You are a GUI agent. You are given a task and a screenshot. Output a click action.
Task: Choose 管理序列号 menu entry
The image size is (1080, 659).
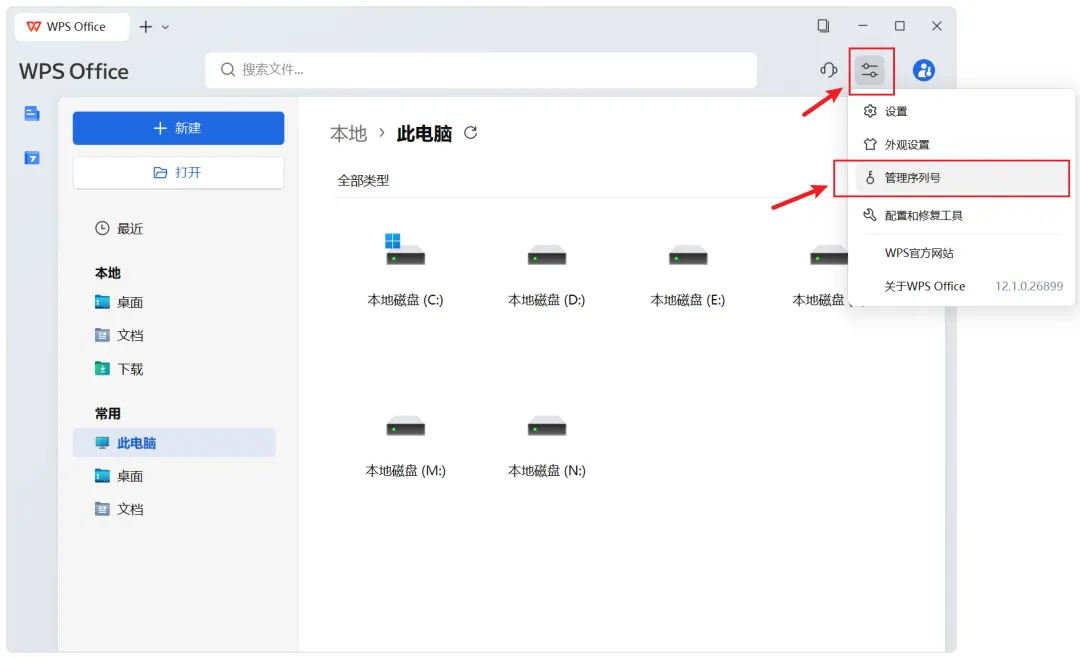961,178
